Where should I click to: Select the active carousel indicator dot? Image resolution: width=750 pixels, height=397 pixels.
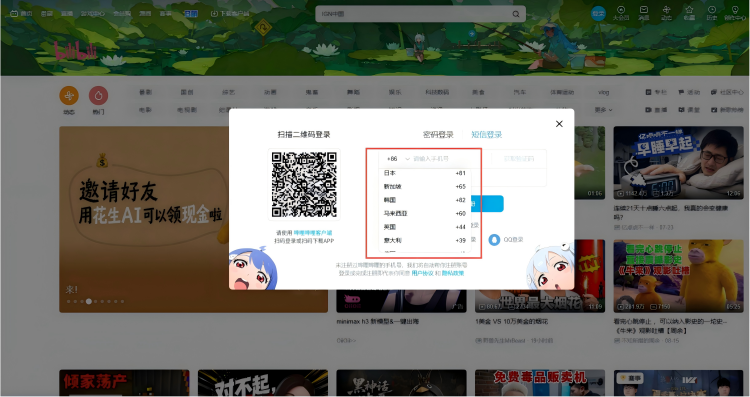(88, 301)
